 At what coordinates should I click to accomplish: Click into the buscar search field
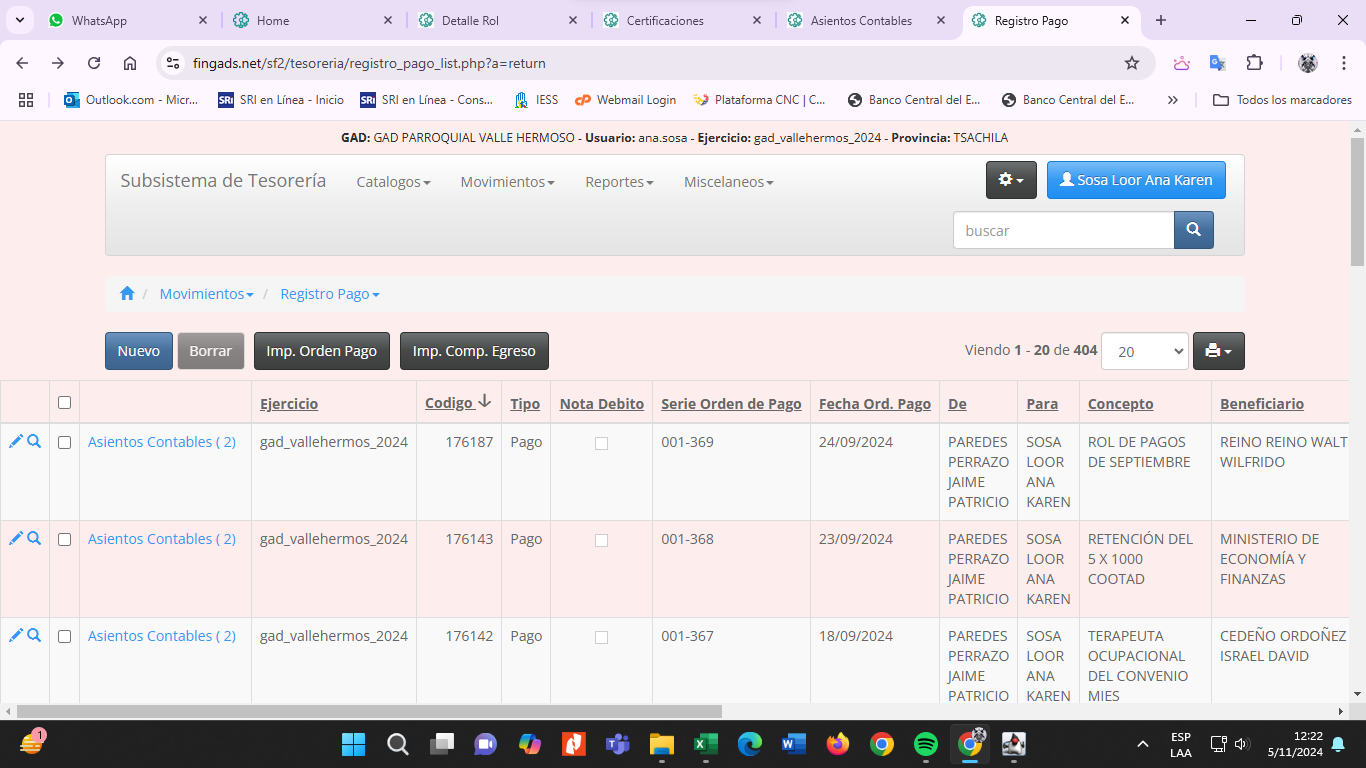1062,230
